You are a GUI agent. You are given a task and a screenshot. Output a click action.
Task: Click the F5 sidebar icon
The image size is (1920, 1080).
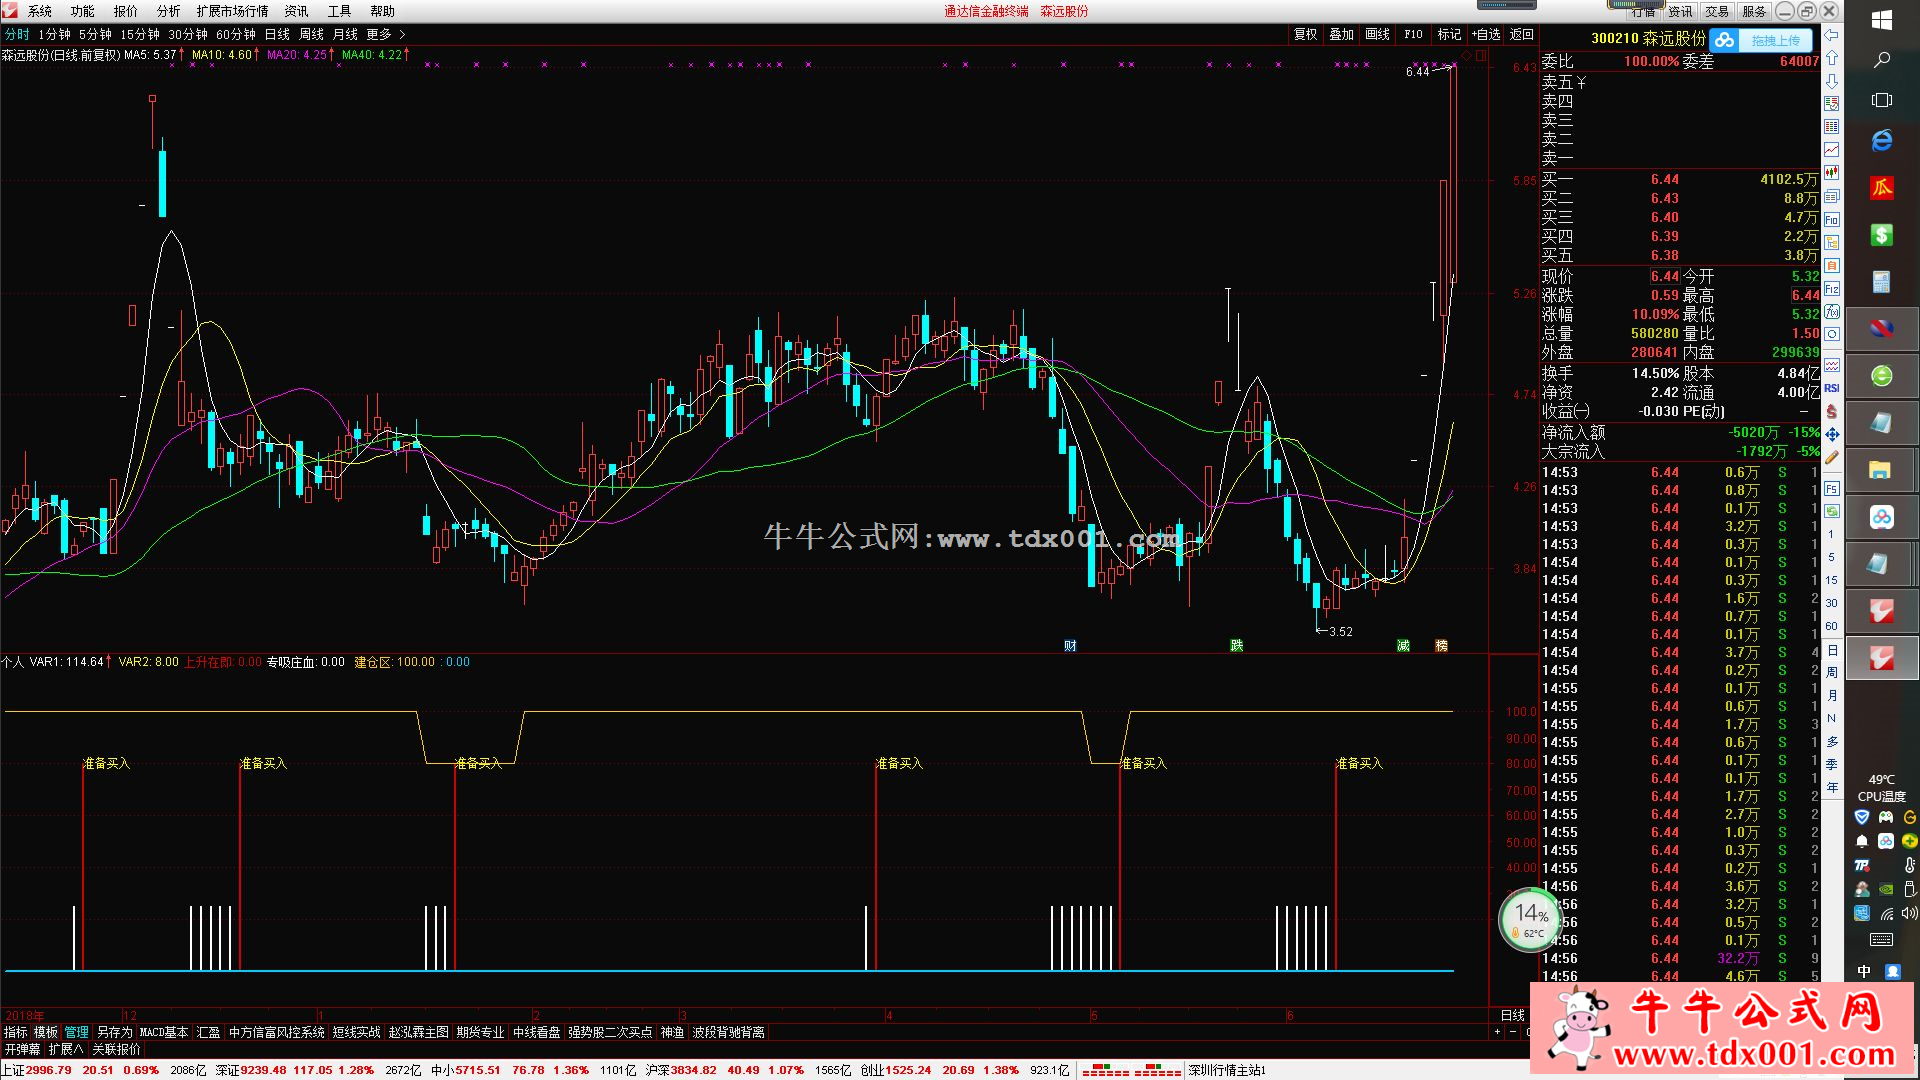[x=1831, y=488]
